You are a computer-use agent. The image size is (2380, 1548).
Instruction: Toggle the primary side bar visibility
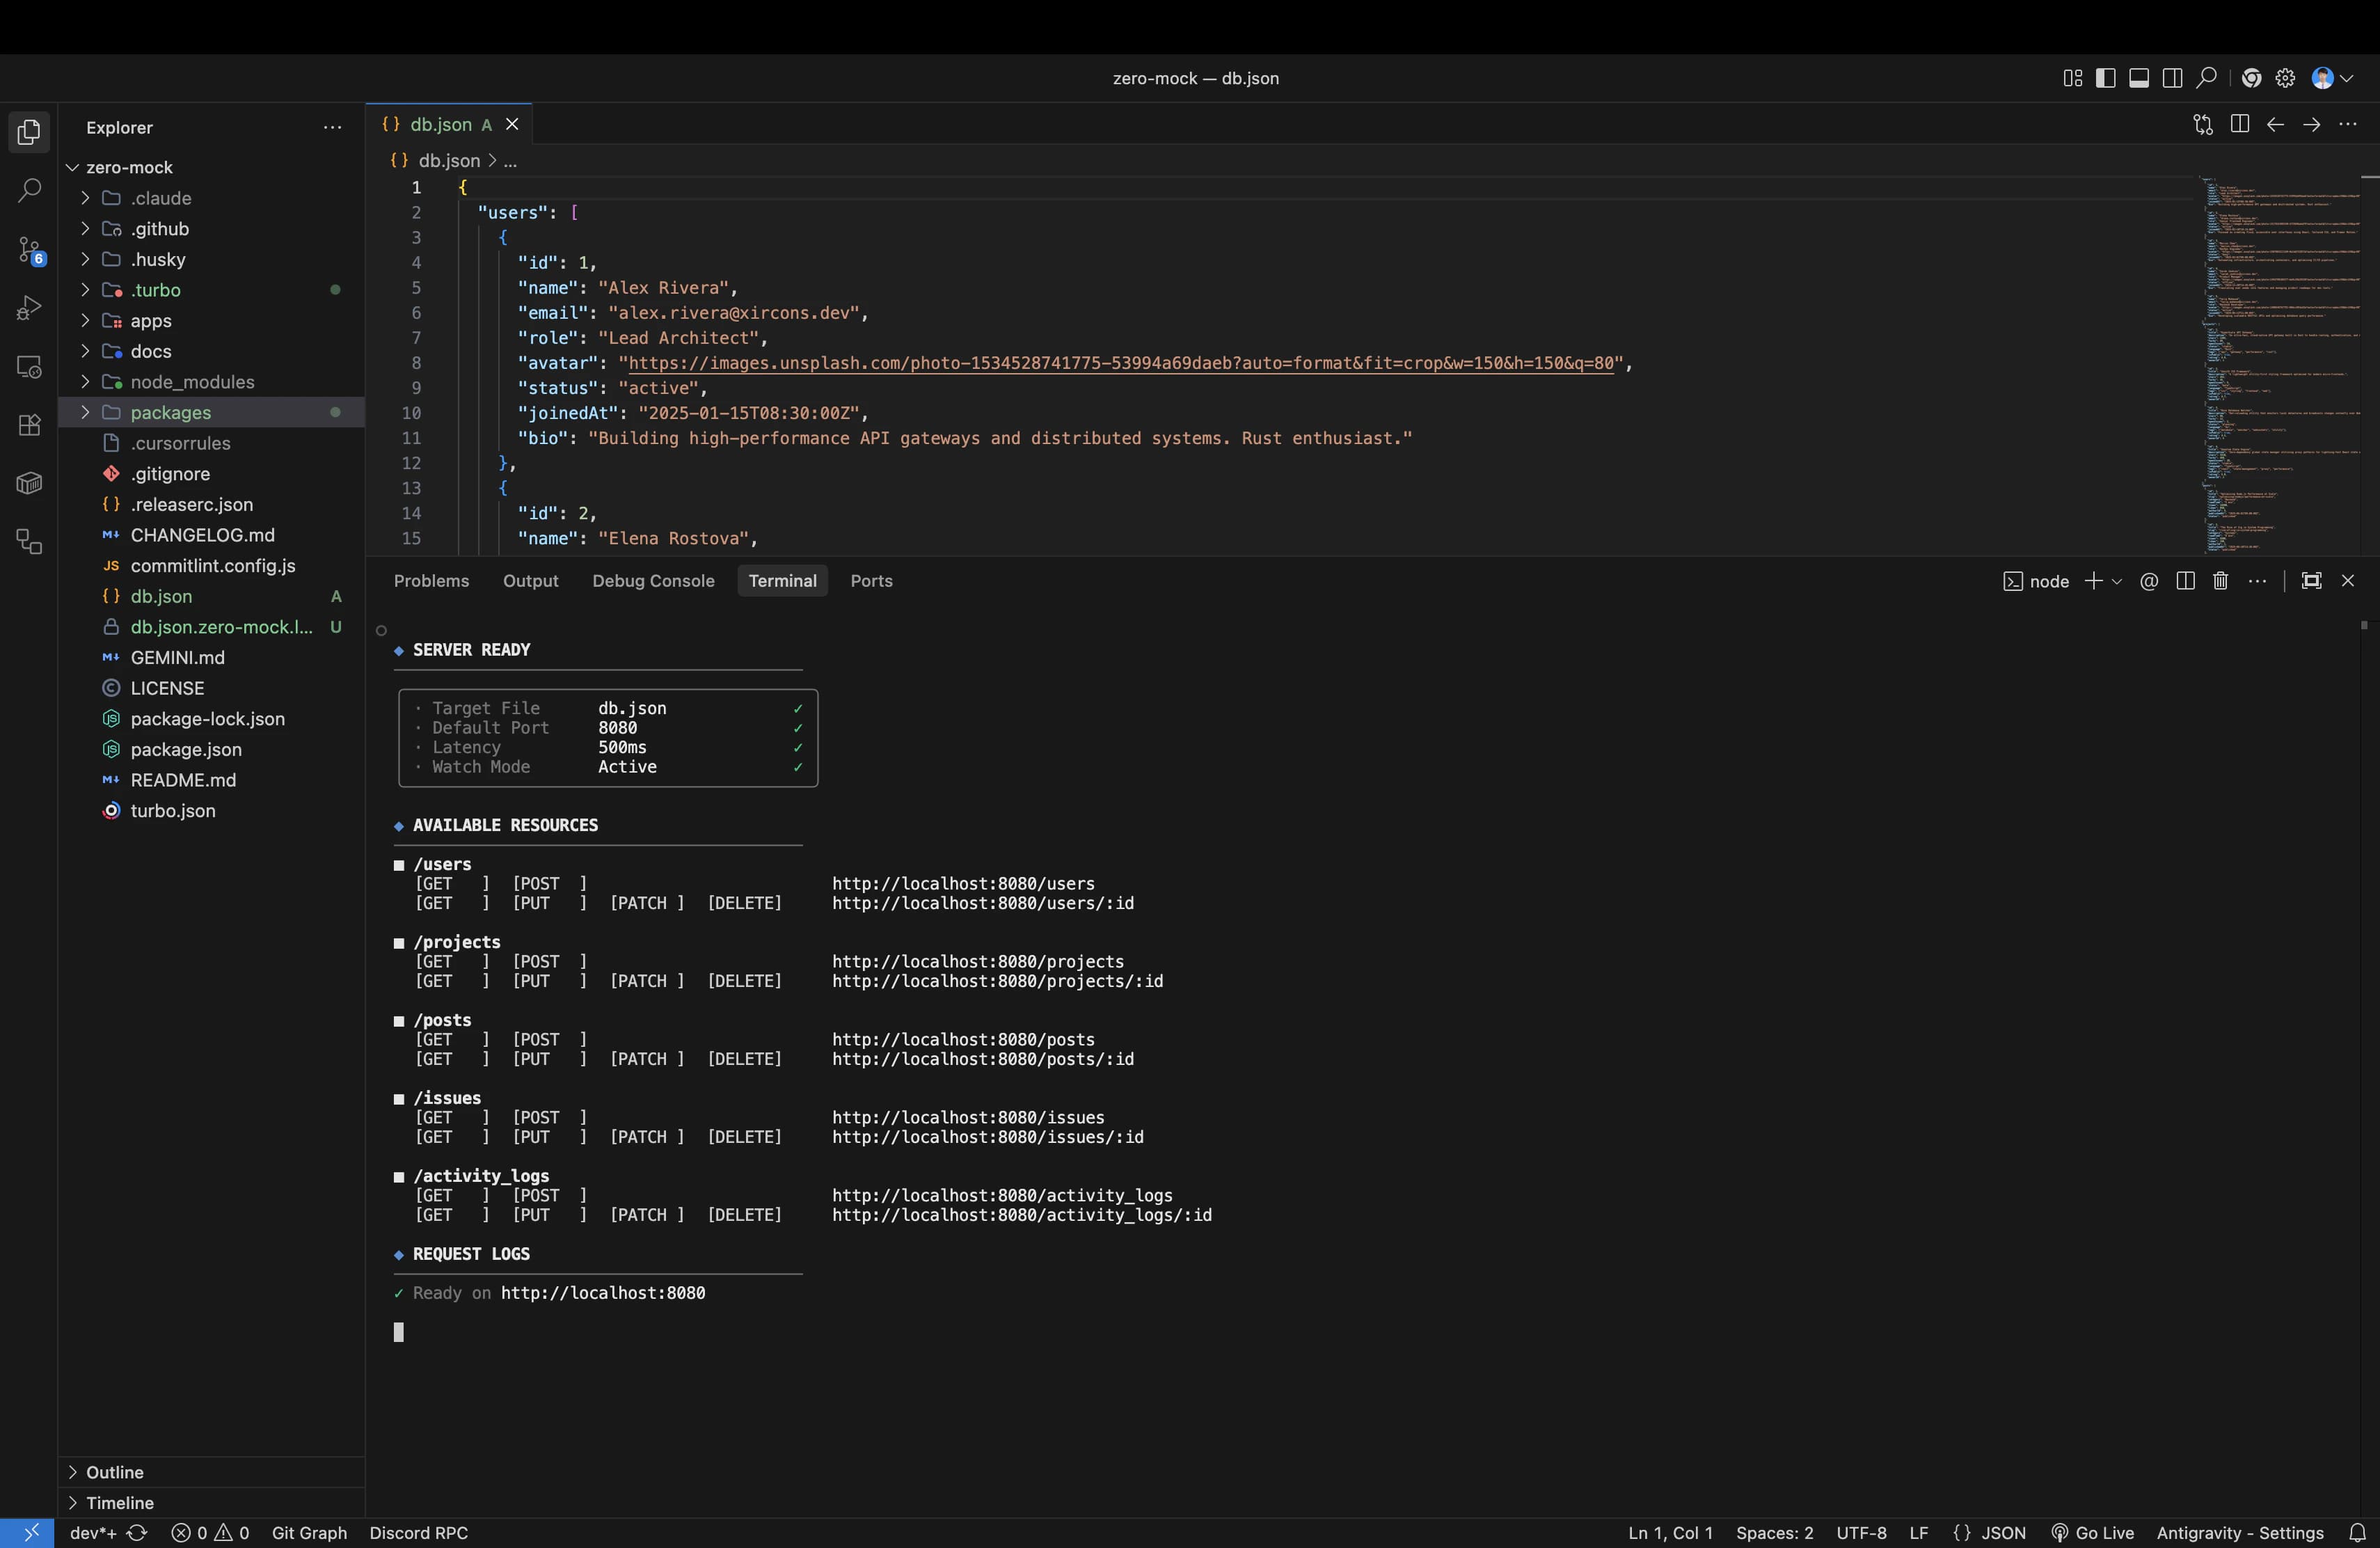pos(2105,78)
